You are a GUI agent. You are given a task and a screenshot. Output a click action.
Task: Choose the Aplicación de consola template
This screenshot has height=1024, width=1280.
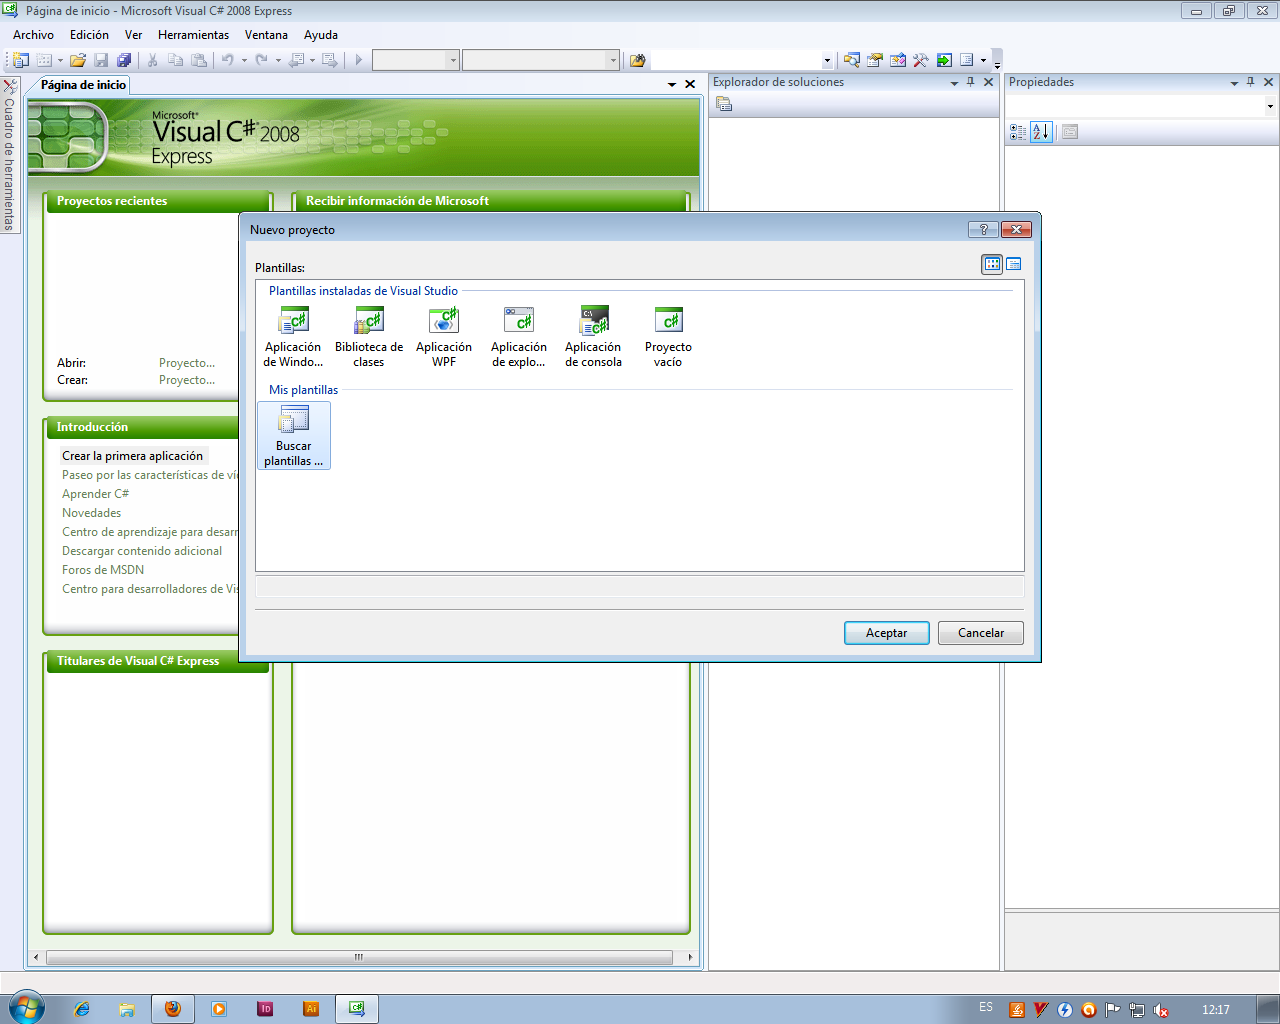(594, 337)
